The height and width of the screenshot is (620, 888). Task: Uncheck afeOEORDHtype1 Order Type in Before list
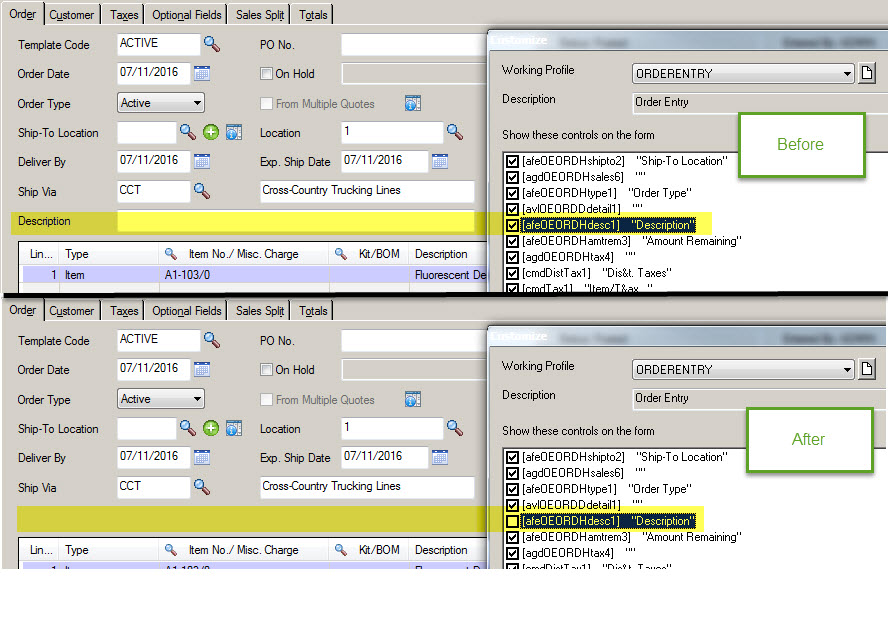click(x=512, y=193)
